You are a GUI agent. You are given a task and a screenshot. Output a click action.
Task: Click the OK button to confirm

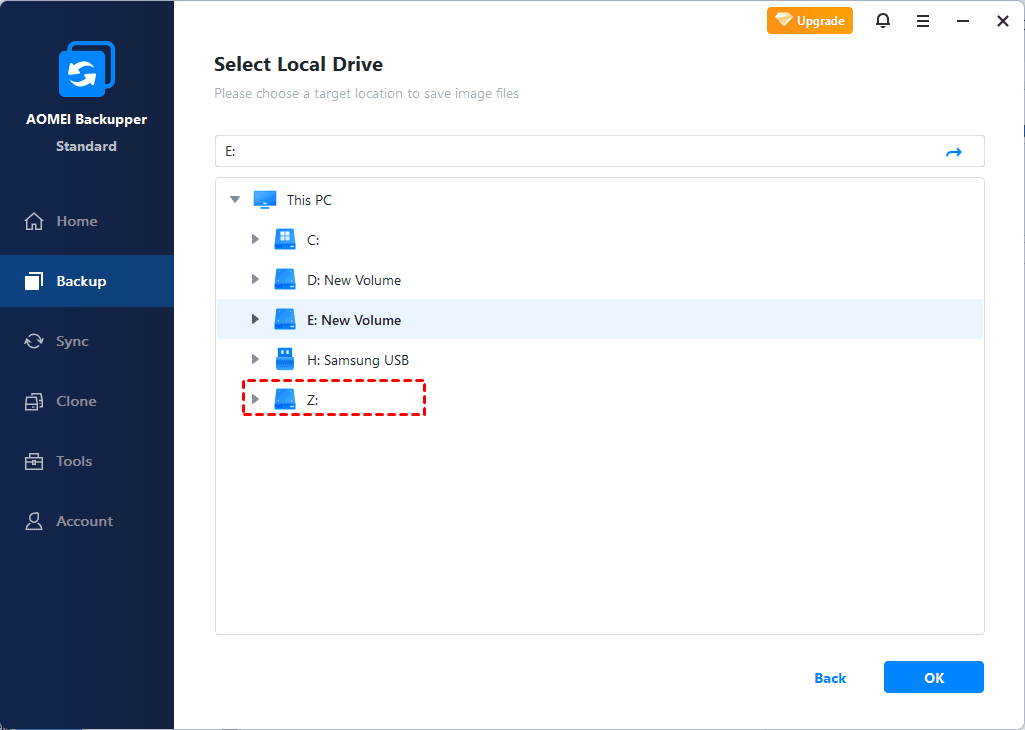tap(933, 677)
